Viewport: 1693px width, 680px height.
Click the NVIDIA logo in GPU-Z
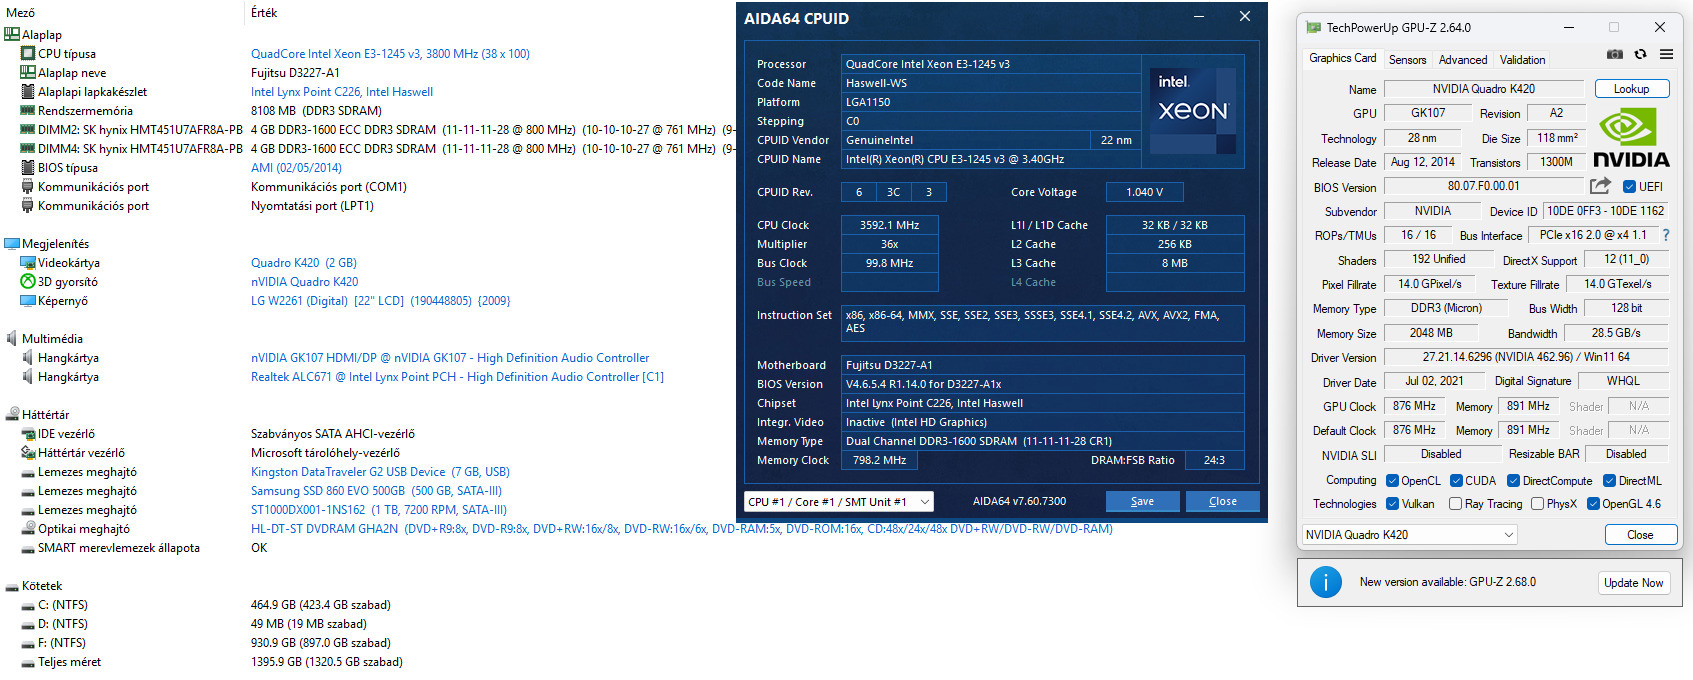point(1631,138)
